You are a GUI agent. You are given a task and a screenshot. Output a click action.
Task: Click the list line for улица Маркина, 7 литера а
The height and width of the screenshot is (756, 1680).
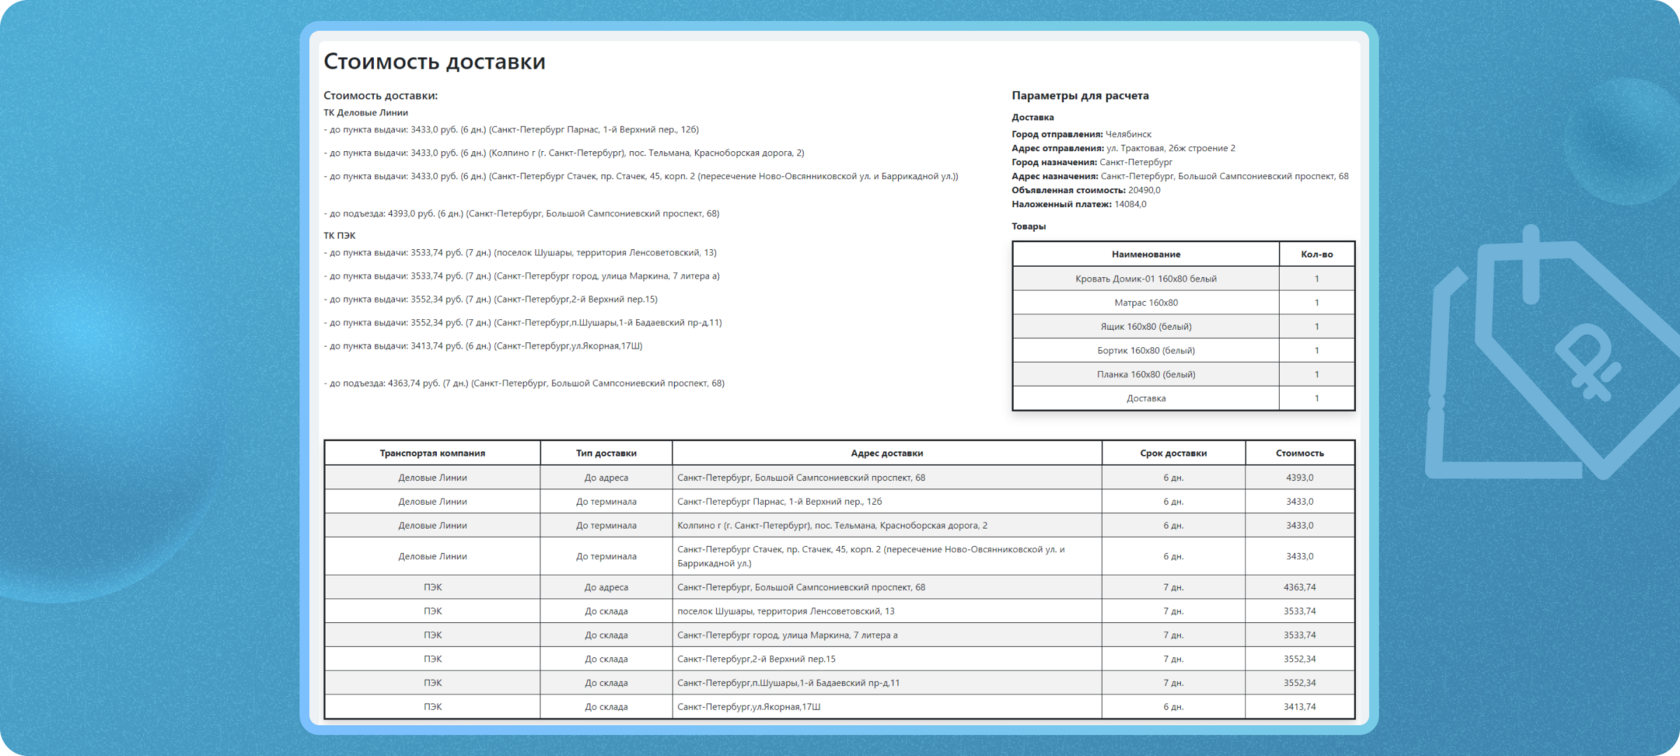[521, 276]
